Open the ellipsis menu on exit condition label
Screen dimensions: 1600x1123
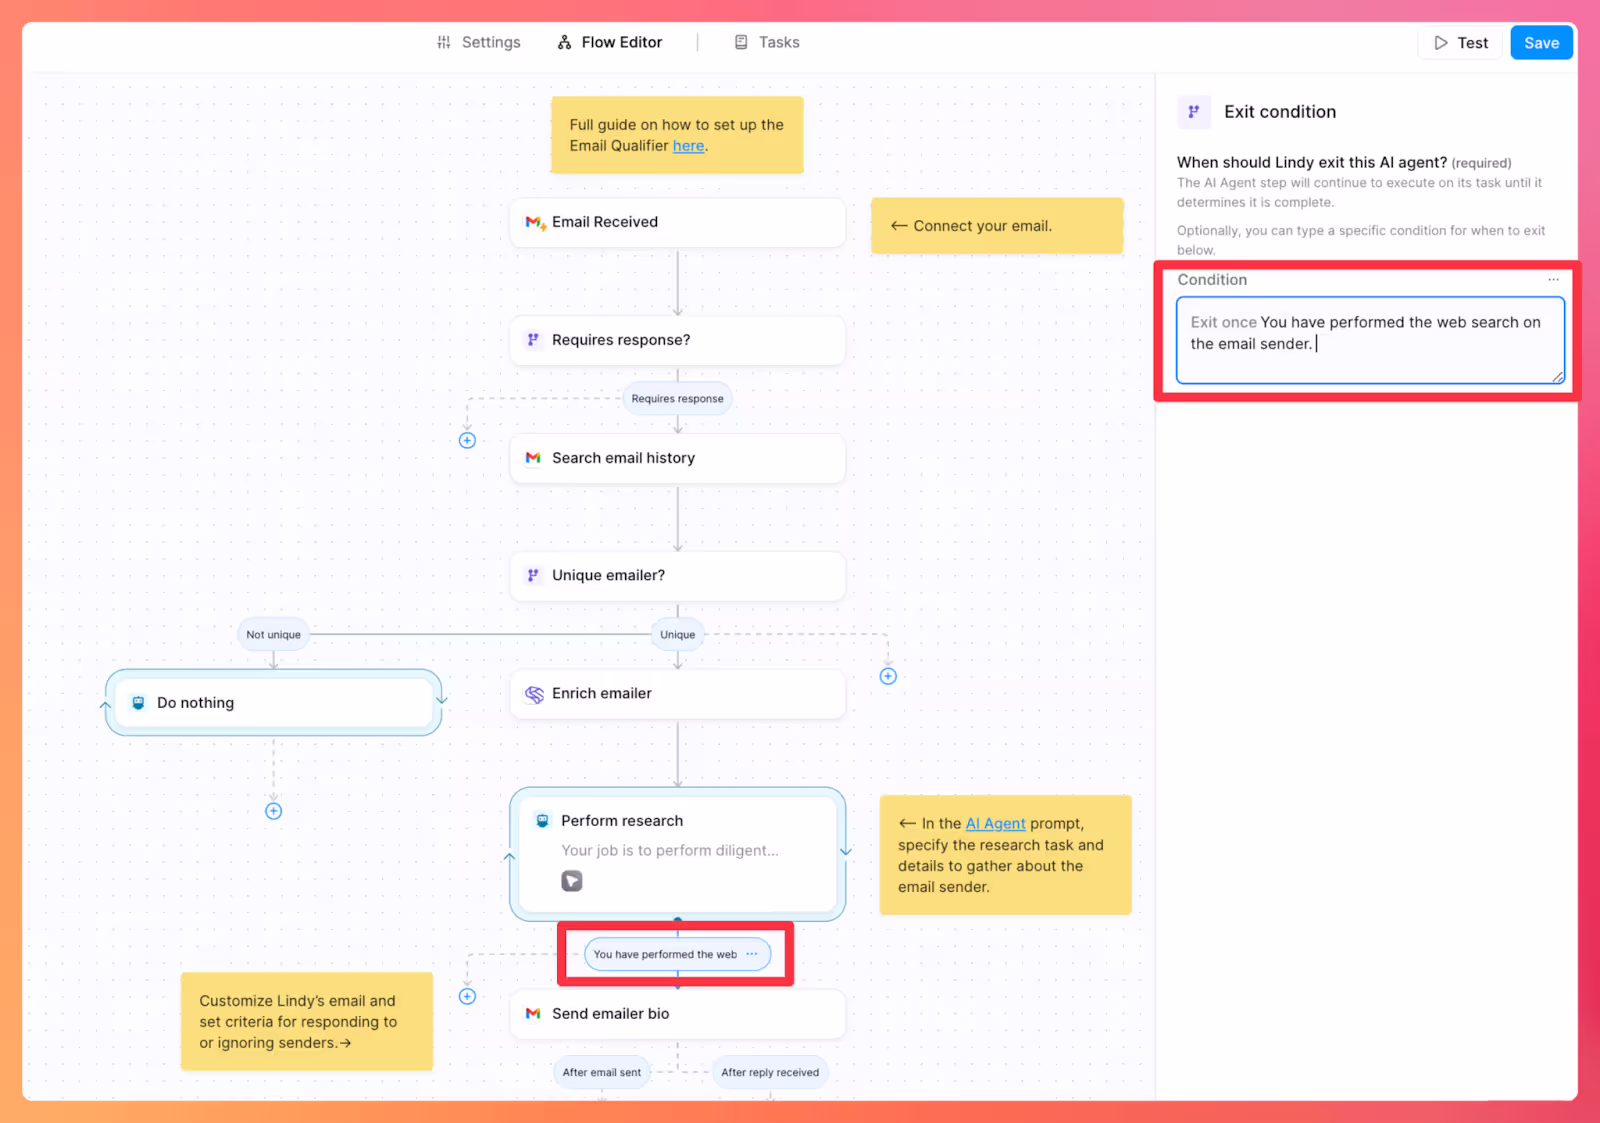(752, 954)
